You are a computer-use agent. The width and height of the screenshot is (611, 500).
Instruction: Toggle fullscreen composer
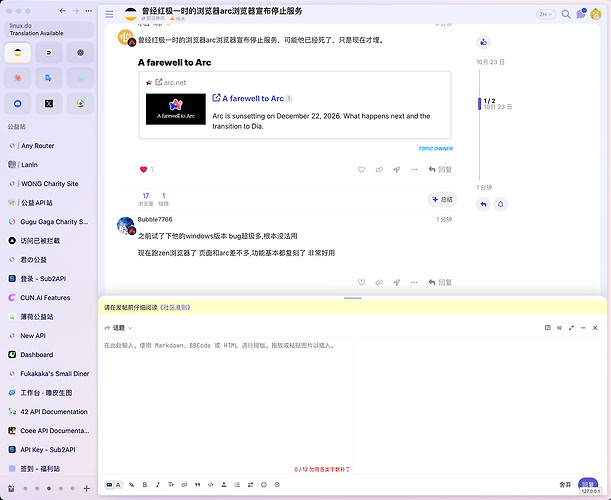(571, 328)
